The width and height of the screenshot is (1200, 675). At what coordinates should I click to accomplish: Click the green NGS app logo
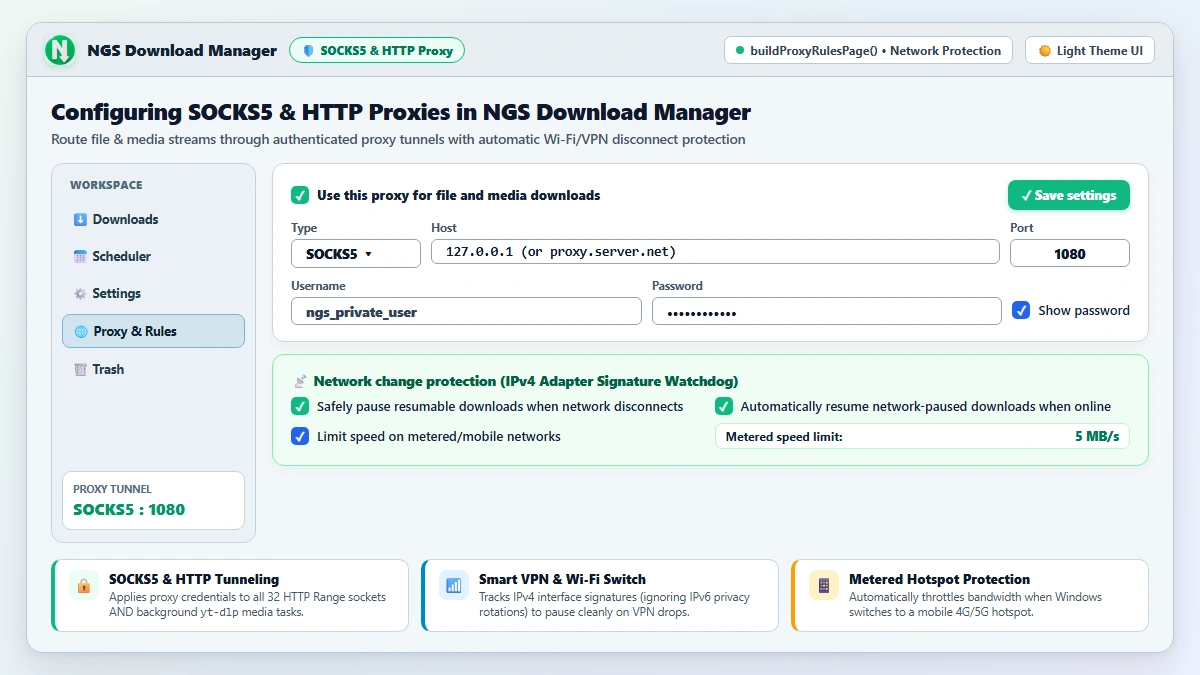pyautogui.click(x=61, y=50)
